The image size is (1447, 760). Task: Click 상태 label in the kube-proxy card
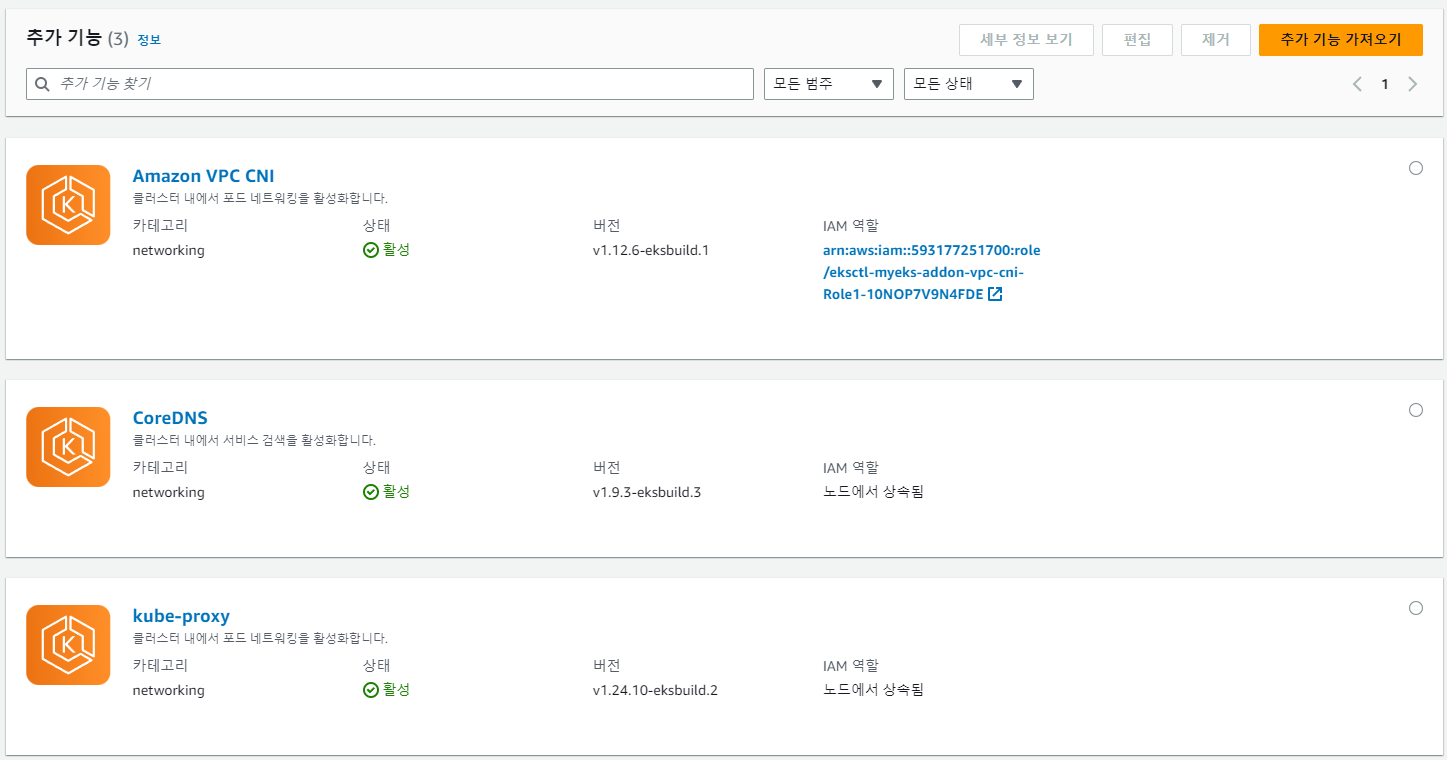click(376, 666)
